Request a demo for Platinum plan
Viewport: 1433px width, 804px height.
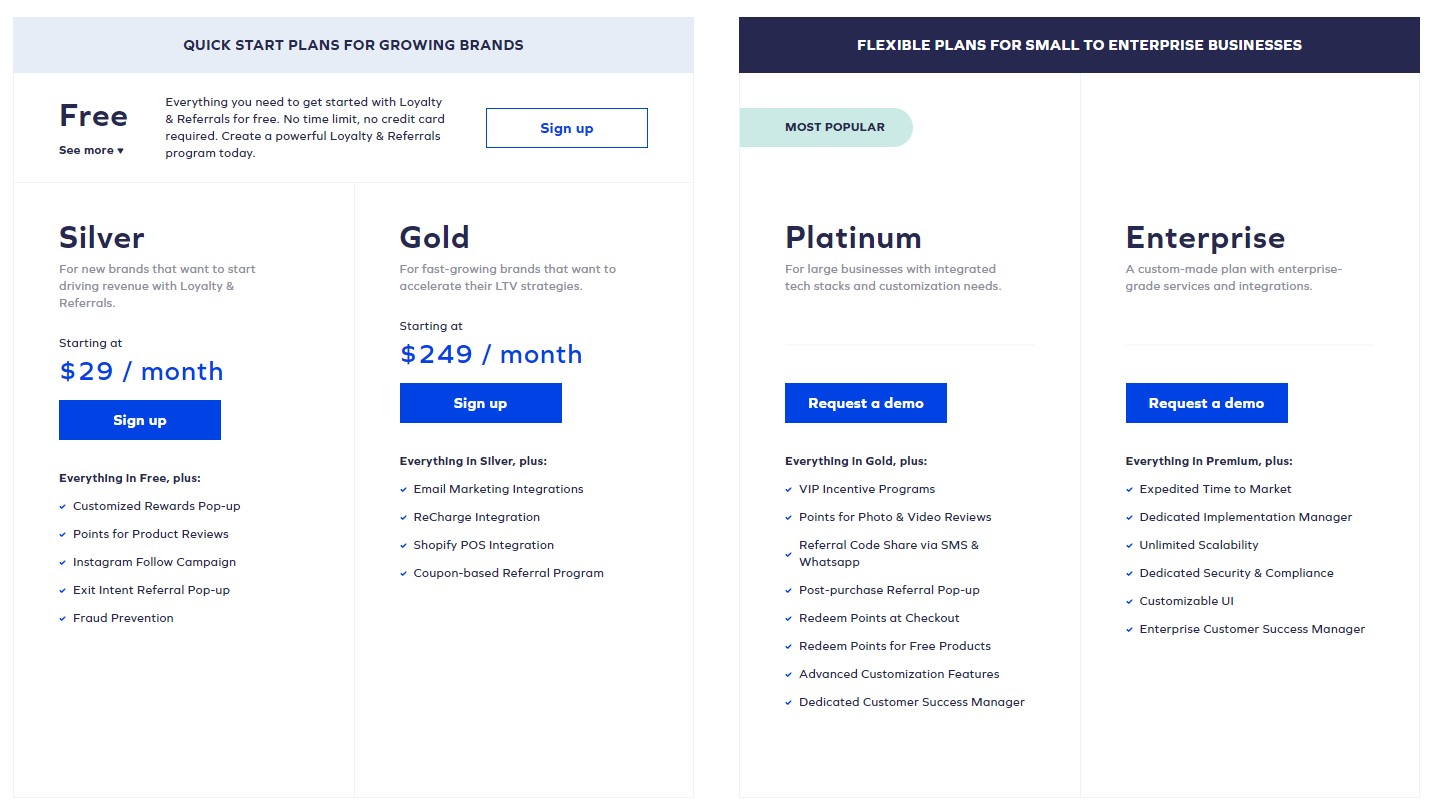click(x=865, y=403)
